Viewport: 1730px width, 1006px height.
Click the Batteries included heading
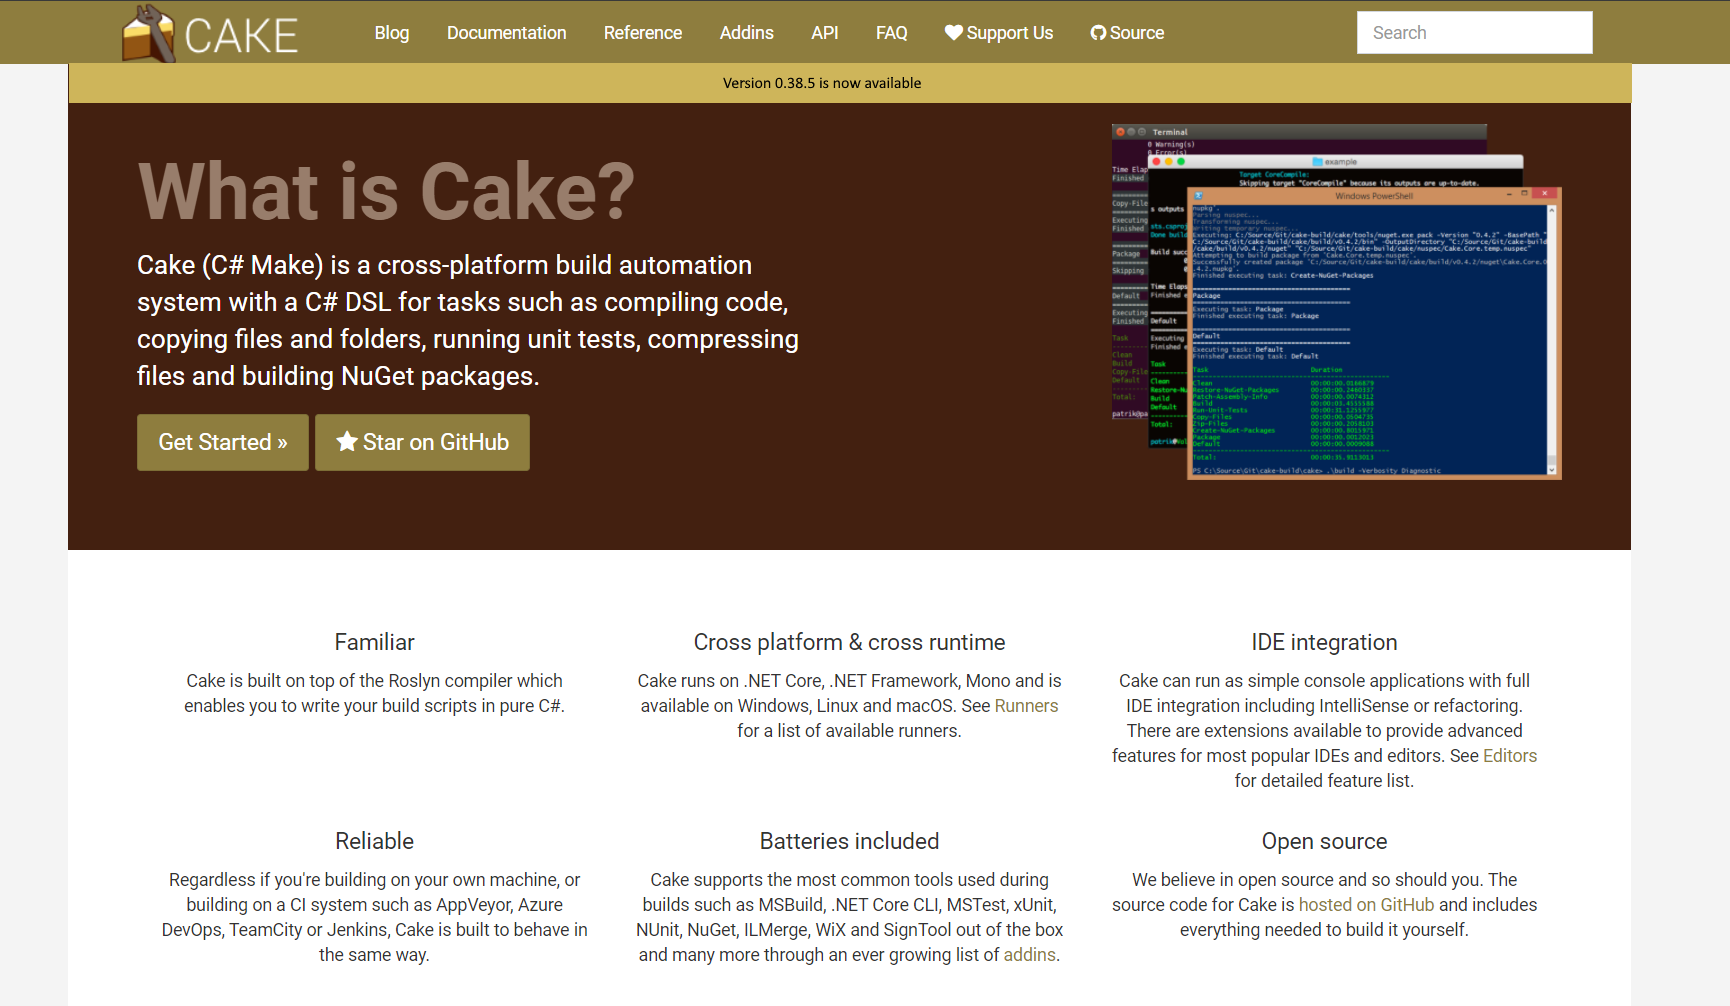click(x=849, y=841)
